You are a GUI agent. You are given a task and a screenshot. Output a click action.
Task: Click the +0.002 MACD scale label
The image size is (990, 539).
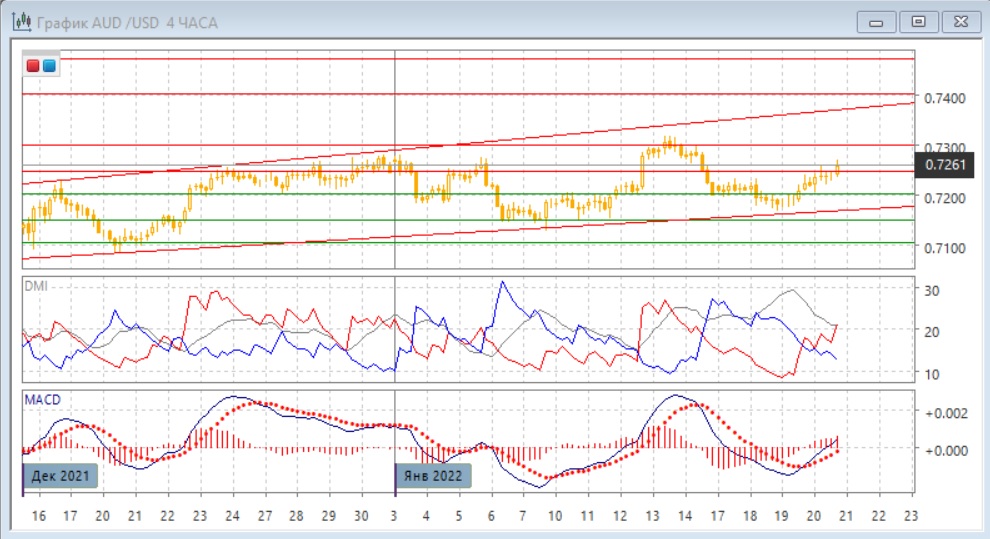pyautogui.click(x=945, y=413)
